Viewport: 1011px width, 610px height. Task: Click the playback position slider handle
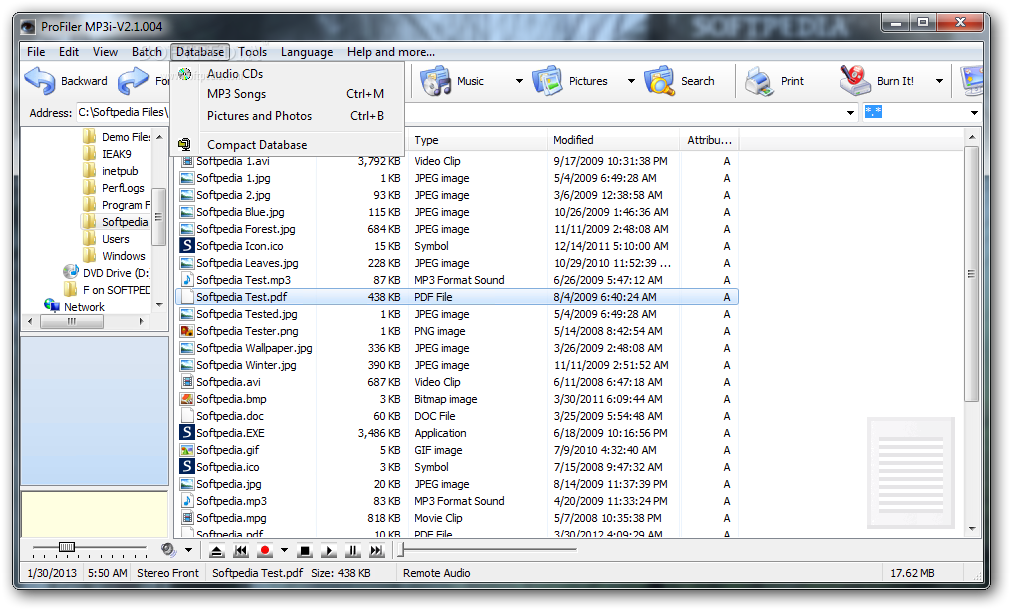click(400, 550)
